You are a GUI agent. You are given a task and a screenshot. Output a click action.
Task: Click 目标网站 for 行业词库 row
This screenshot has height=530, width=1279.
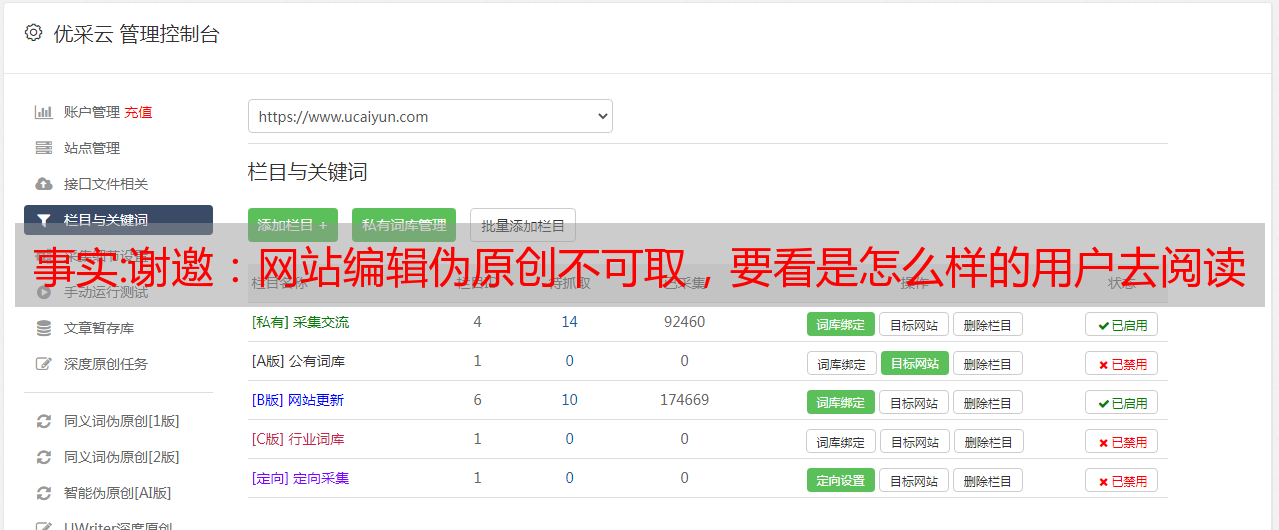pyautogui.click(x=914, y=441)
